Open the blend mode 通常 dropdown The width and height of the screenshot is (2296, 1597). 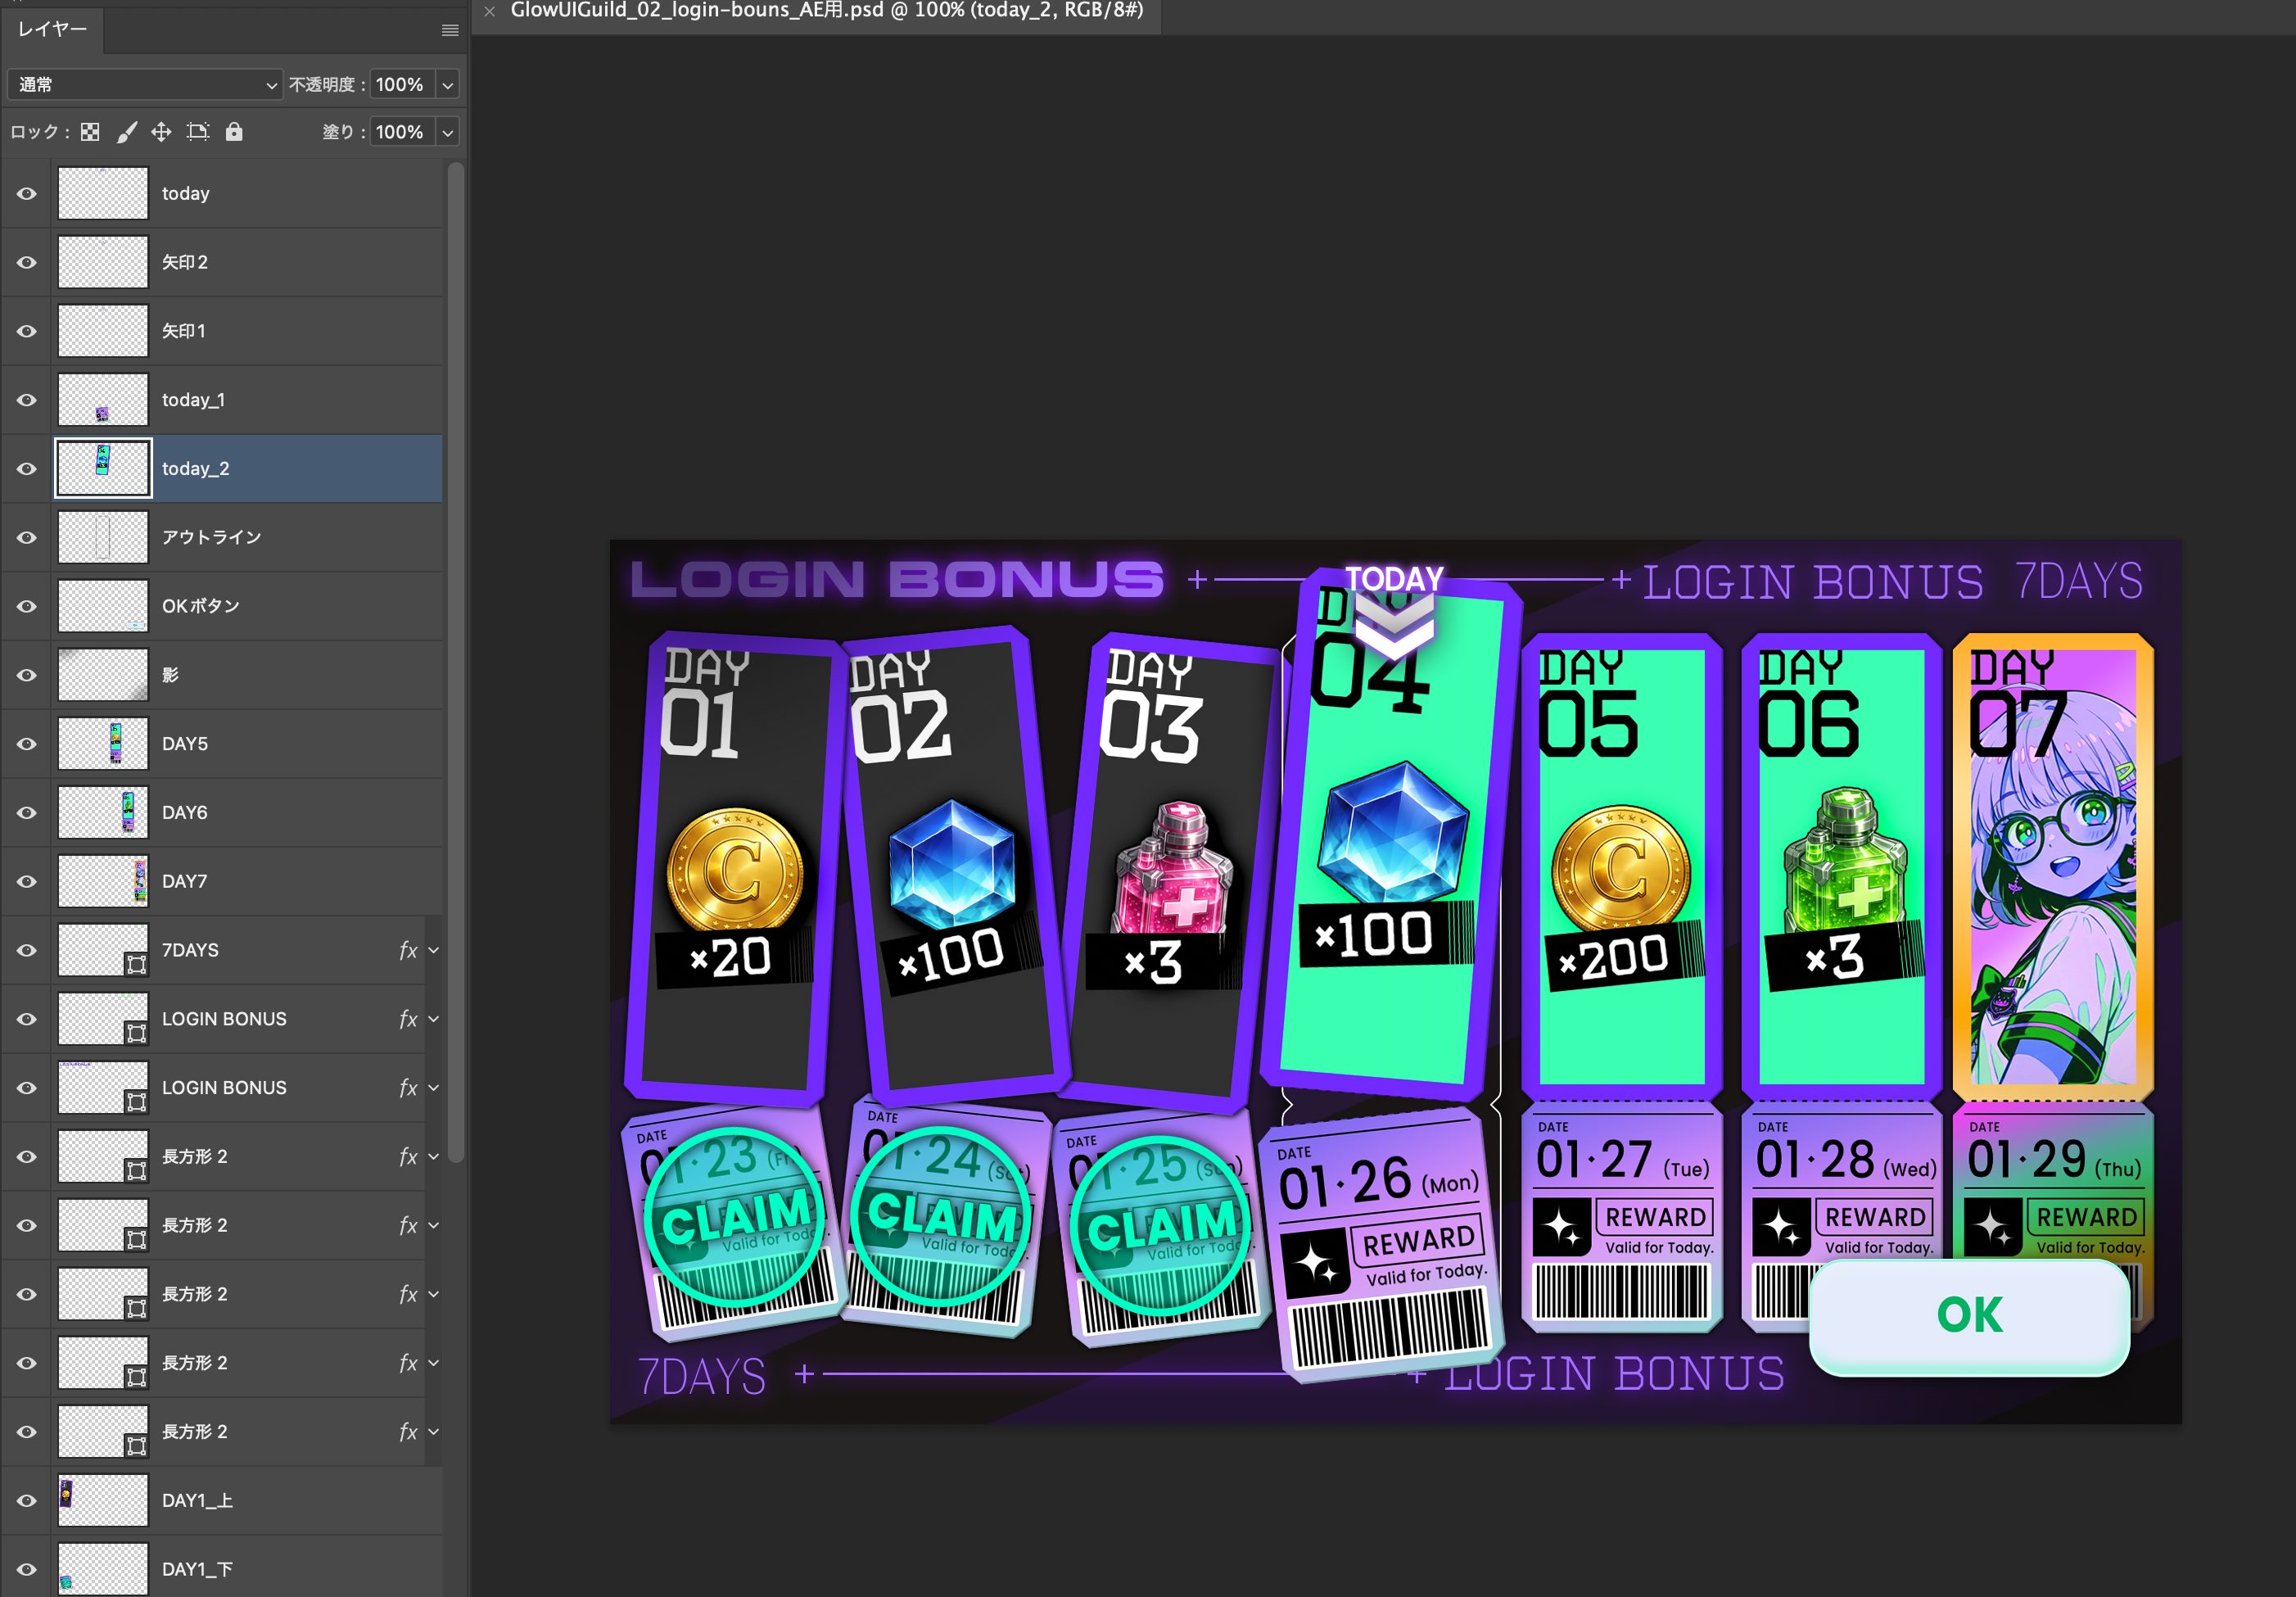tap(146, 85)
